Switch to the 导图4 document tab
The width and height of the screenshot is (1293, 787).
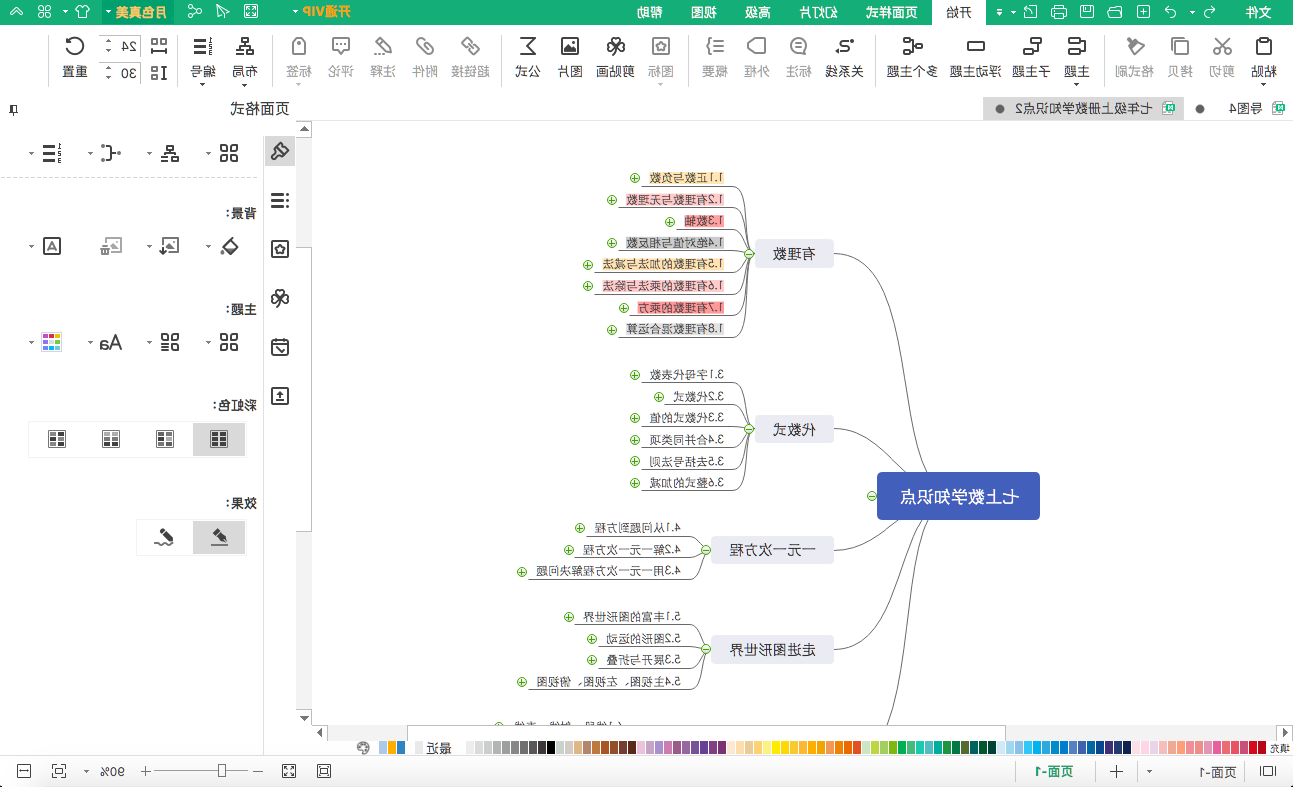(1245, 109)
